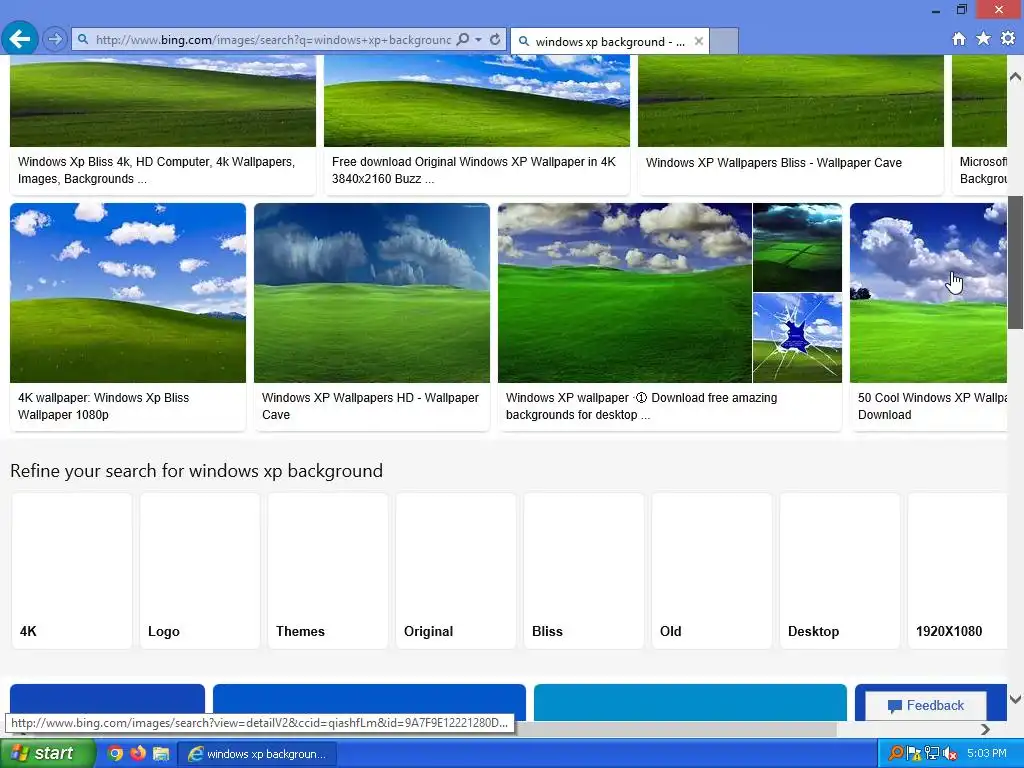Refine search with the 'Desktop' card
This screenshot has width=1024, height=768.
tap(840, 571)
